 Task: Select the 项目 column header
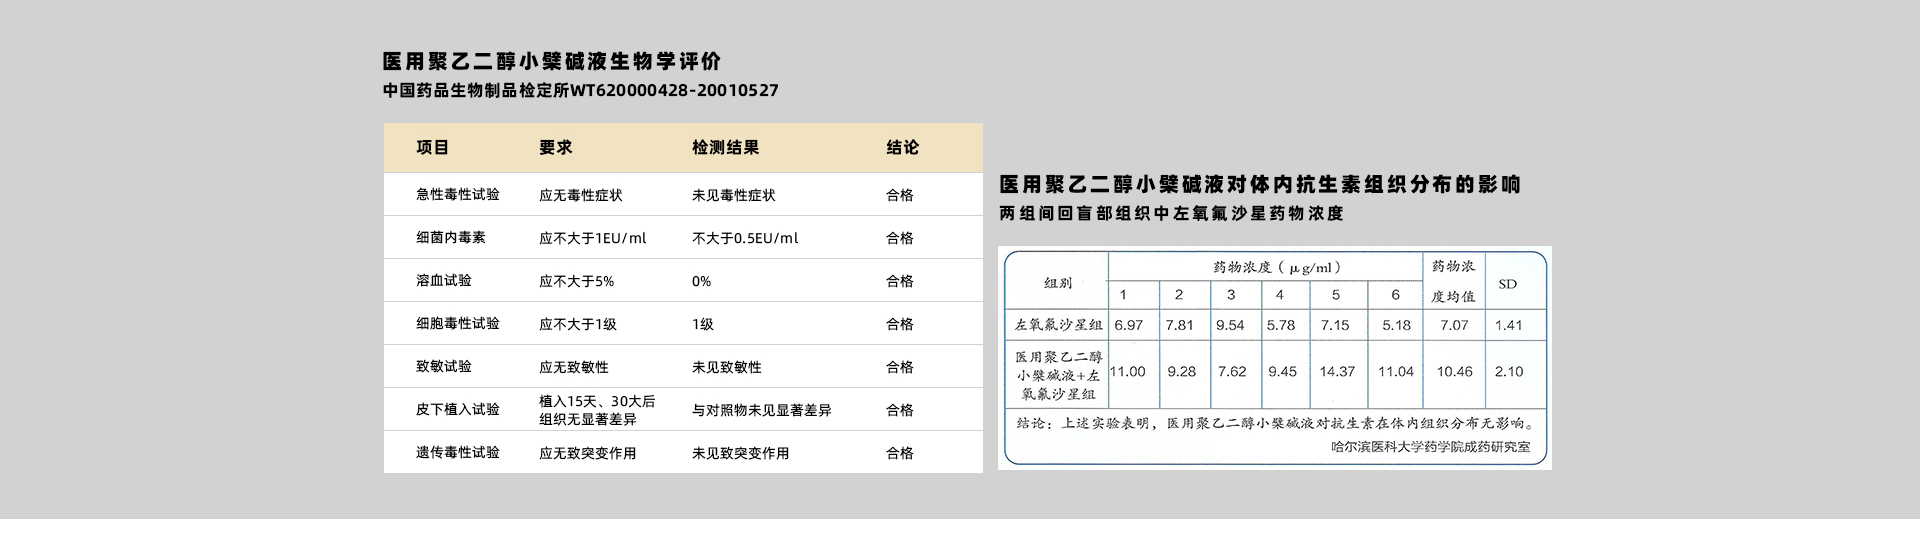pos(432,148)
